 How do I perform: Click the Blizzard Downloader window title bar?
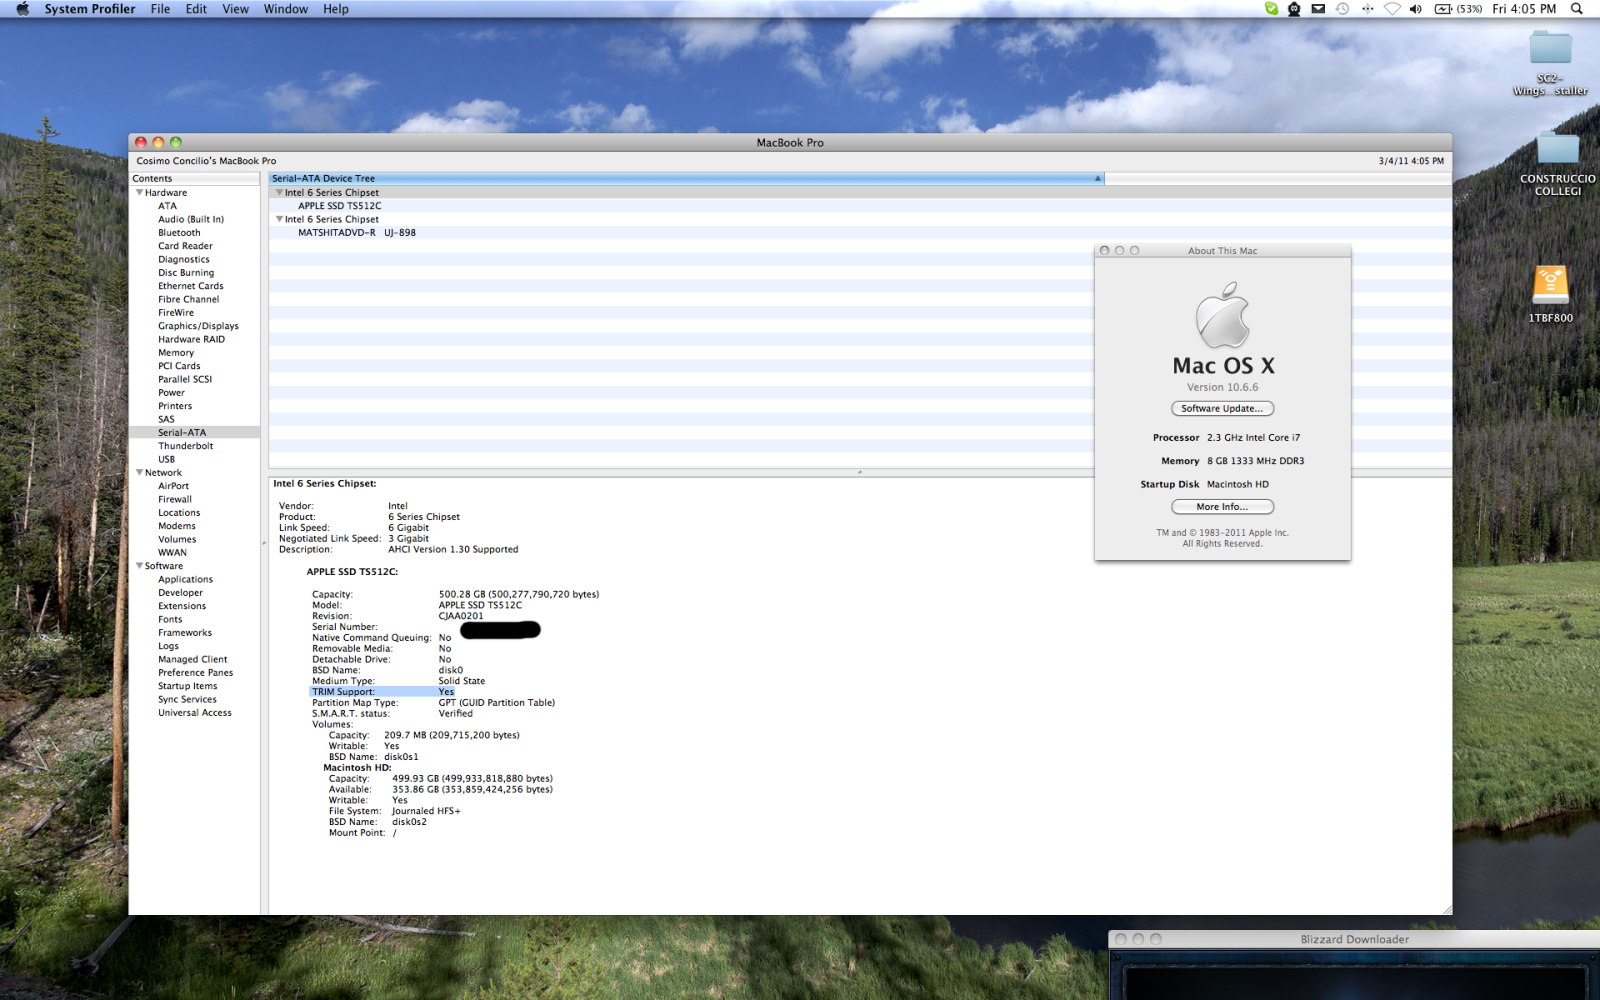[1355, 939]
